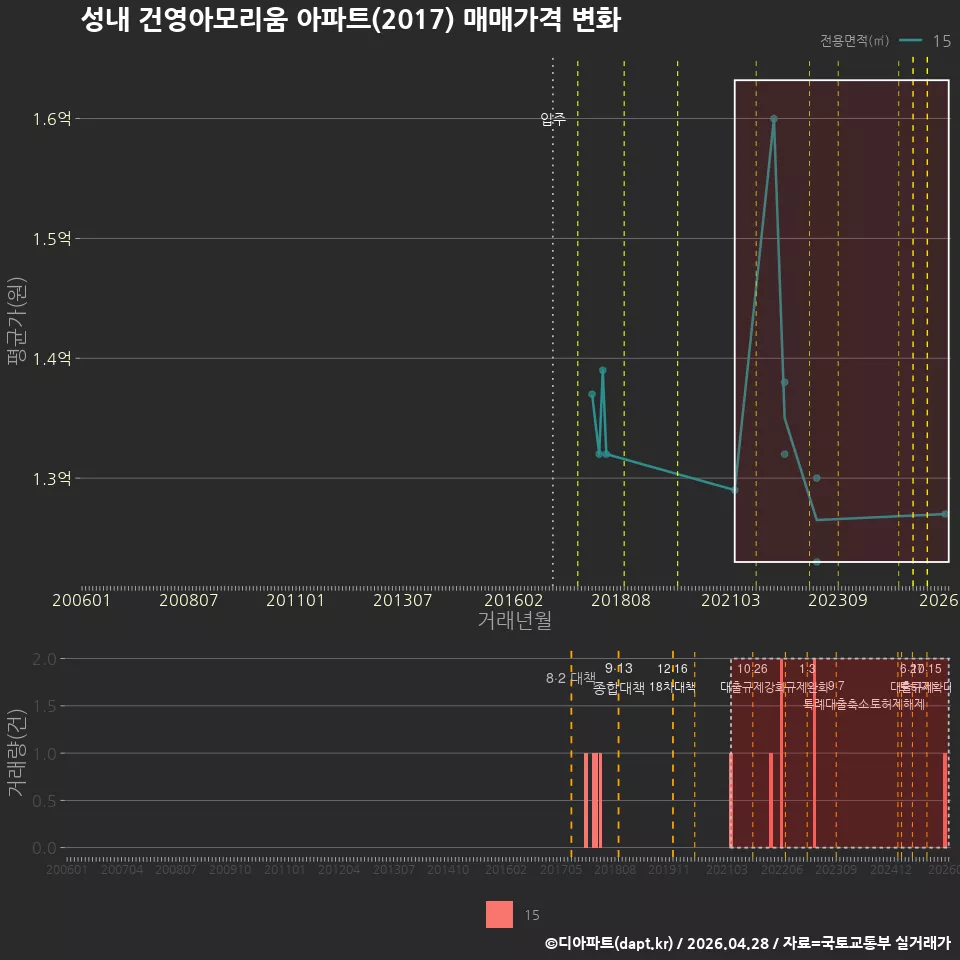This screenshot has width=960, height=960.
Task: Click the 201204 label on the volume chart axis
Action: (339, 869)
